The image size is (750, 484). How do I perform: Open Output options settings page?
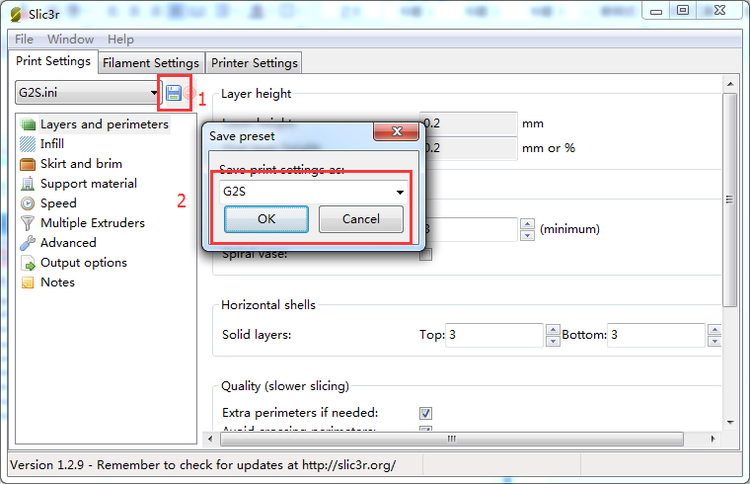(84, 263)
